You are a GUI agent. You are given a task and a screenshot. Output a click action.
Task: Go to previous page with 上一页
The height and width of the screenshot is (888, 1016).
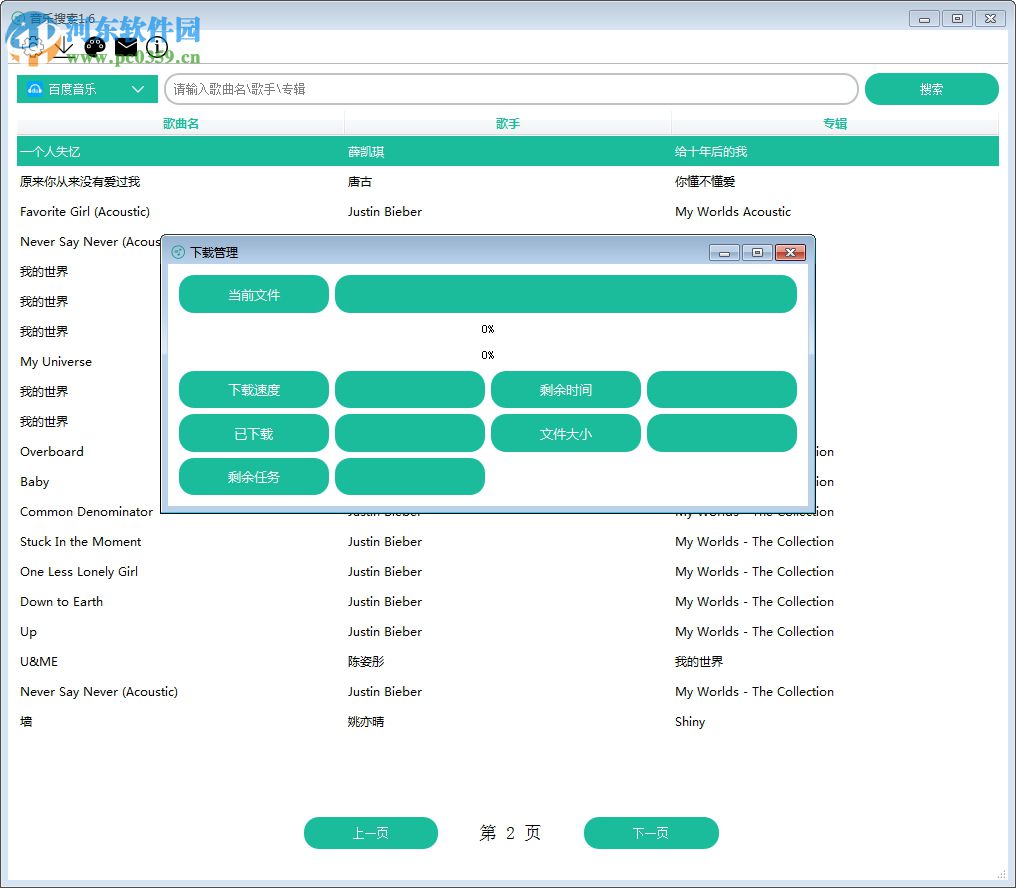pyautogui.click(x=371, y=833)
